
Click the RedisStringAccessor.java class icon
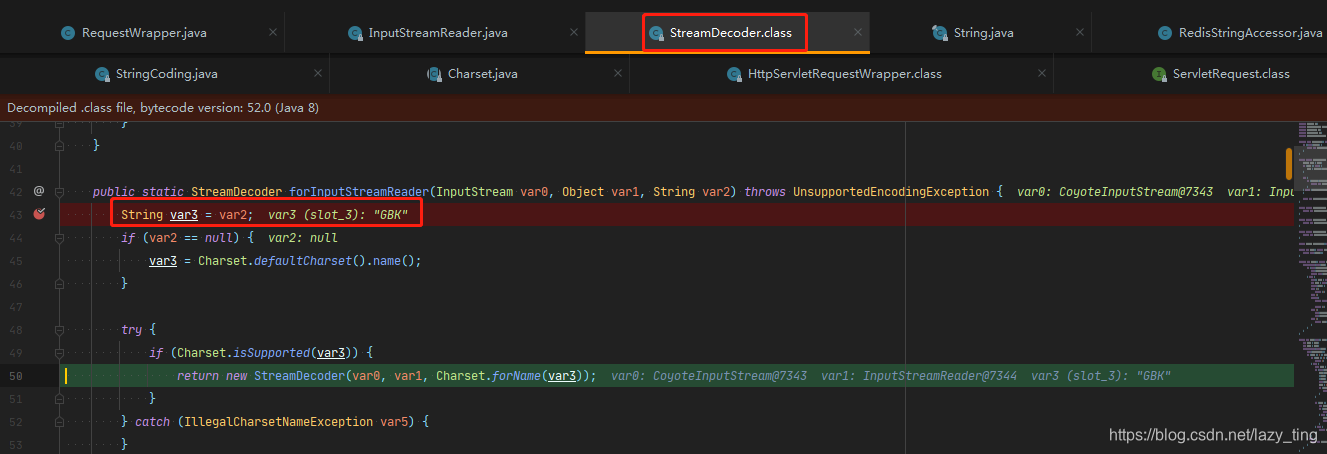pyautogui.click(x=1164, y=33)
